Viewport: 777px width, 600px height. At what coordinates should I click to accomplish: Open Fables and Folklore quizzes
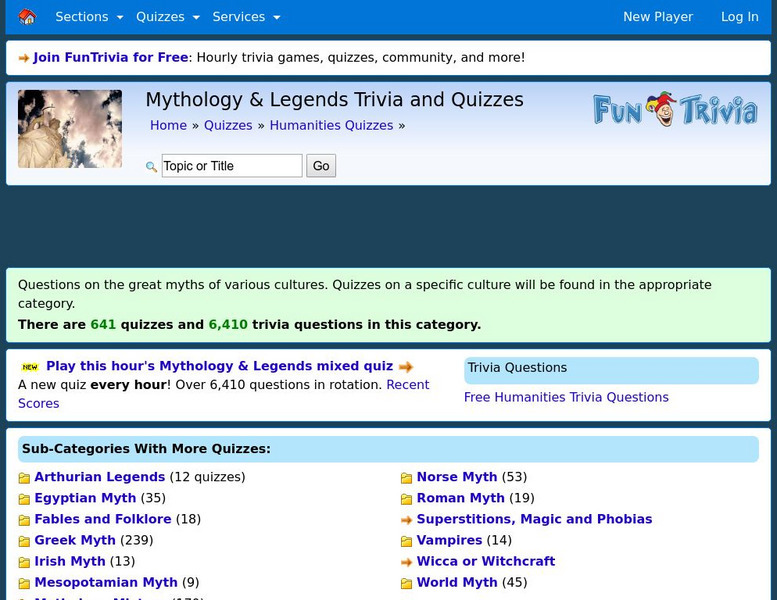point(103,519)
